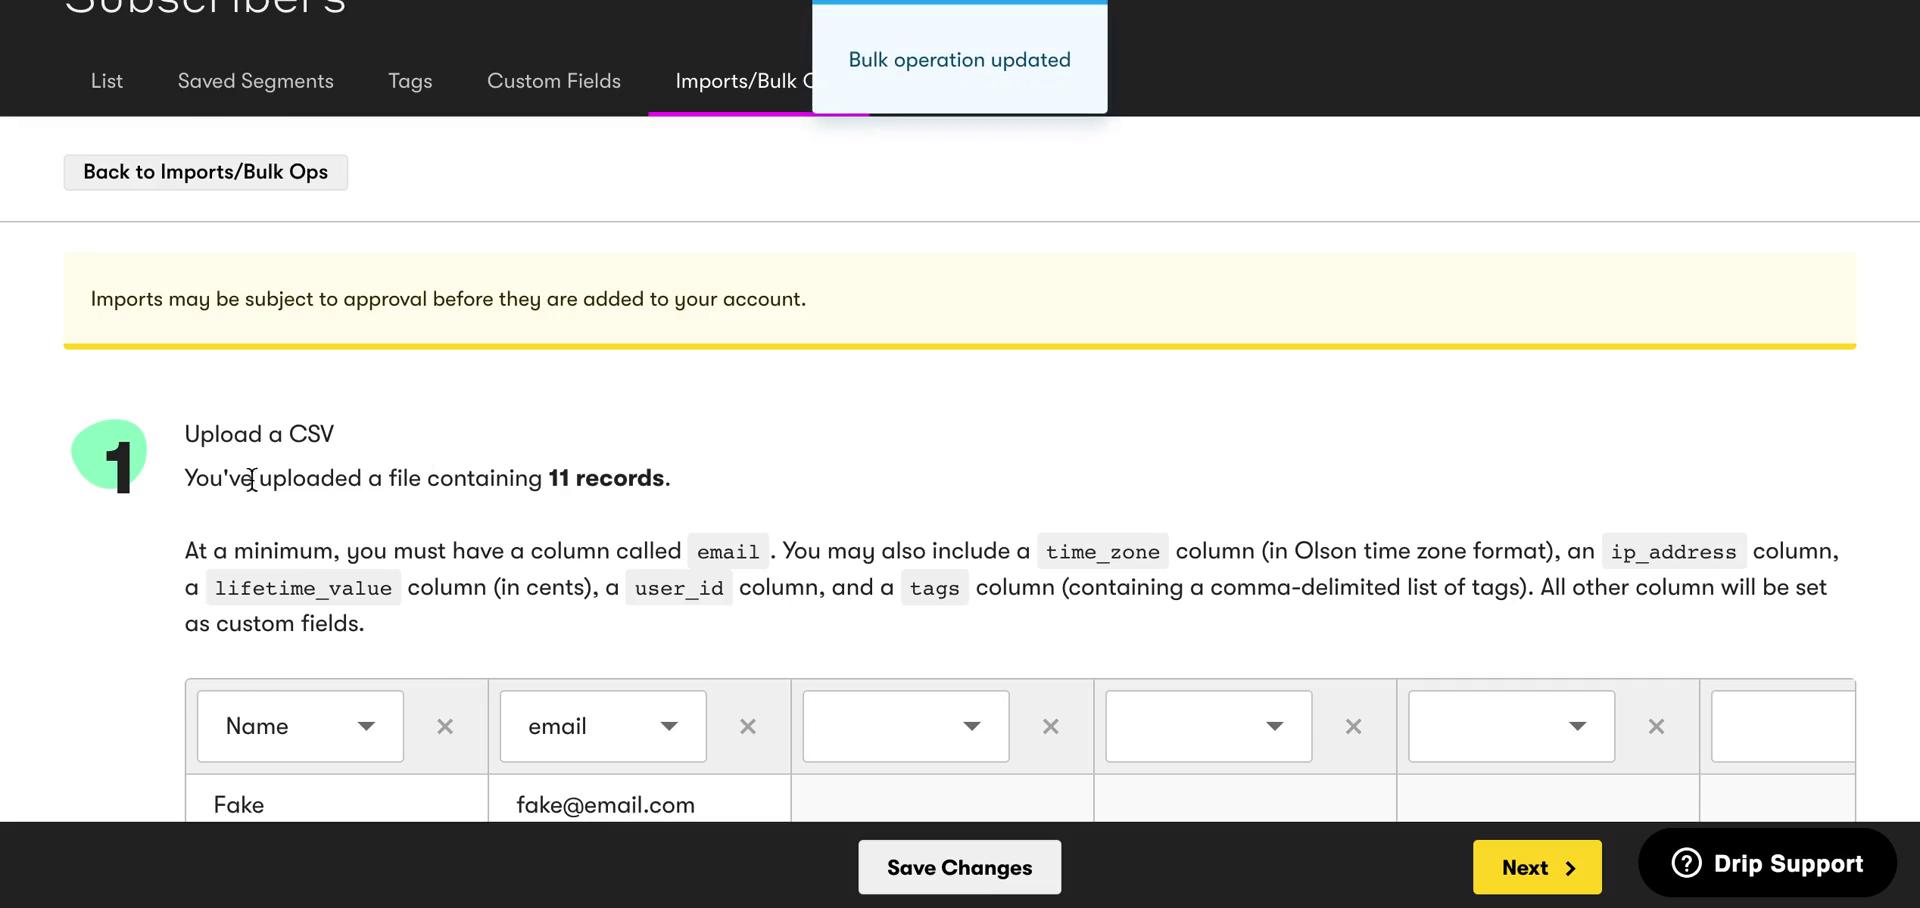1920x908 pixels.
Task: Open Drip Support chat
Action: [1767, 863]
